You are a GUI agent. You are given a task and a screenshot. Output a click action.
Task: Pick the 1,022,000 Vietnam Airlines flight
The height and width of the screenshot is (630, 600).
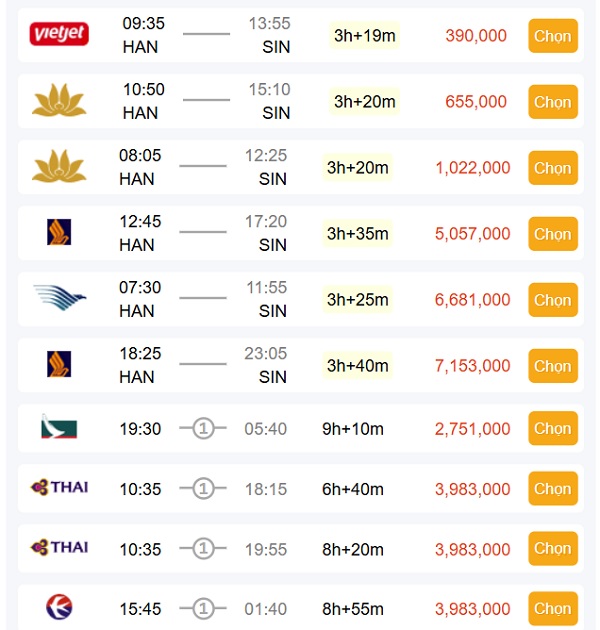tap(552, 168)
